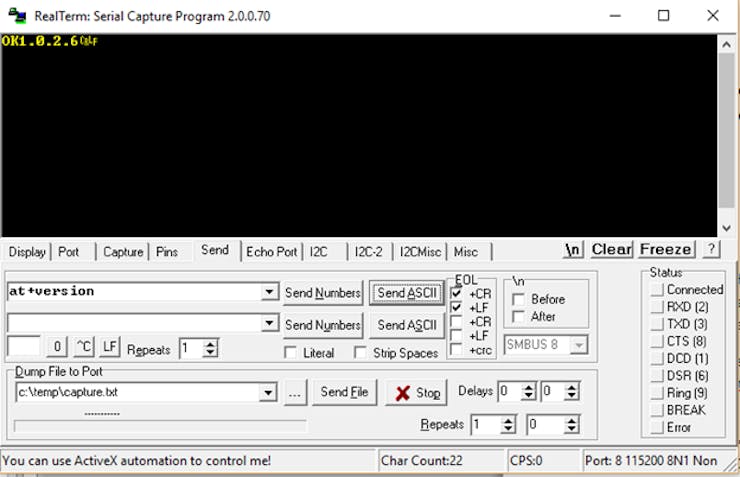Viewport: 740px width, 477px height.
Task: Open the I2CMisc tab
Action: [420, 252]
